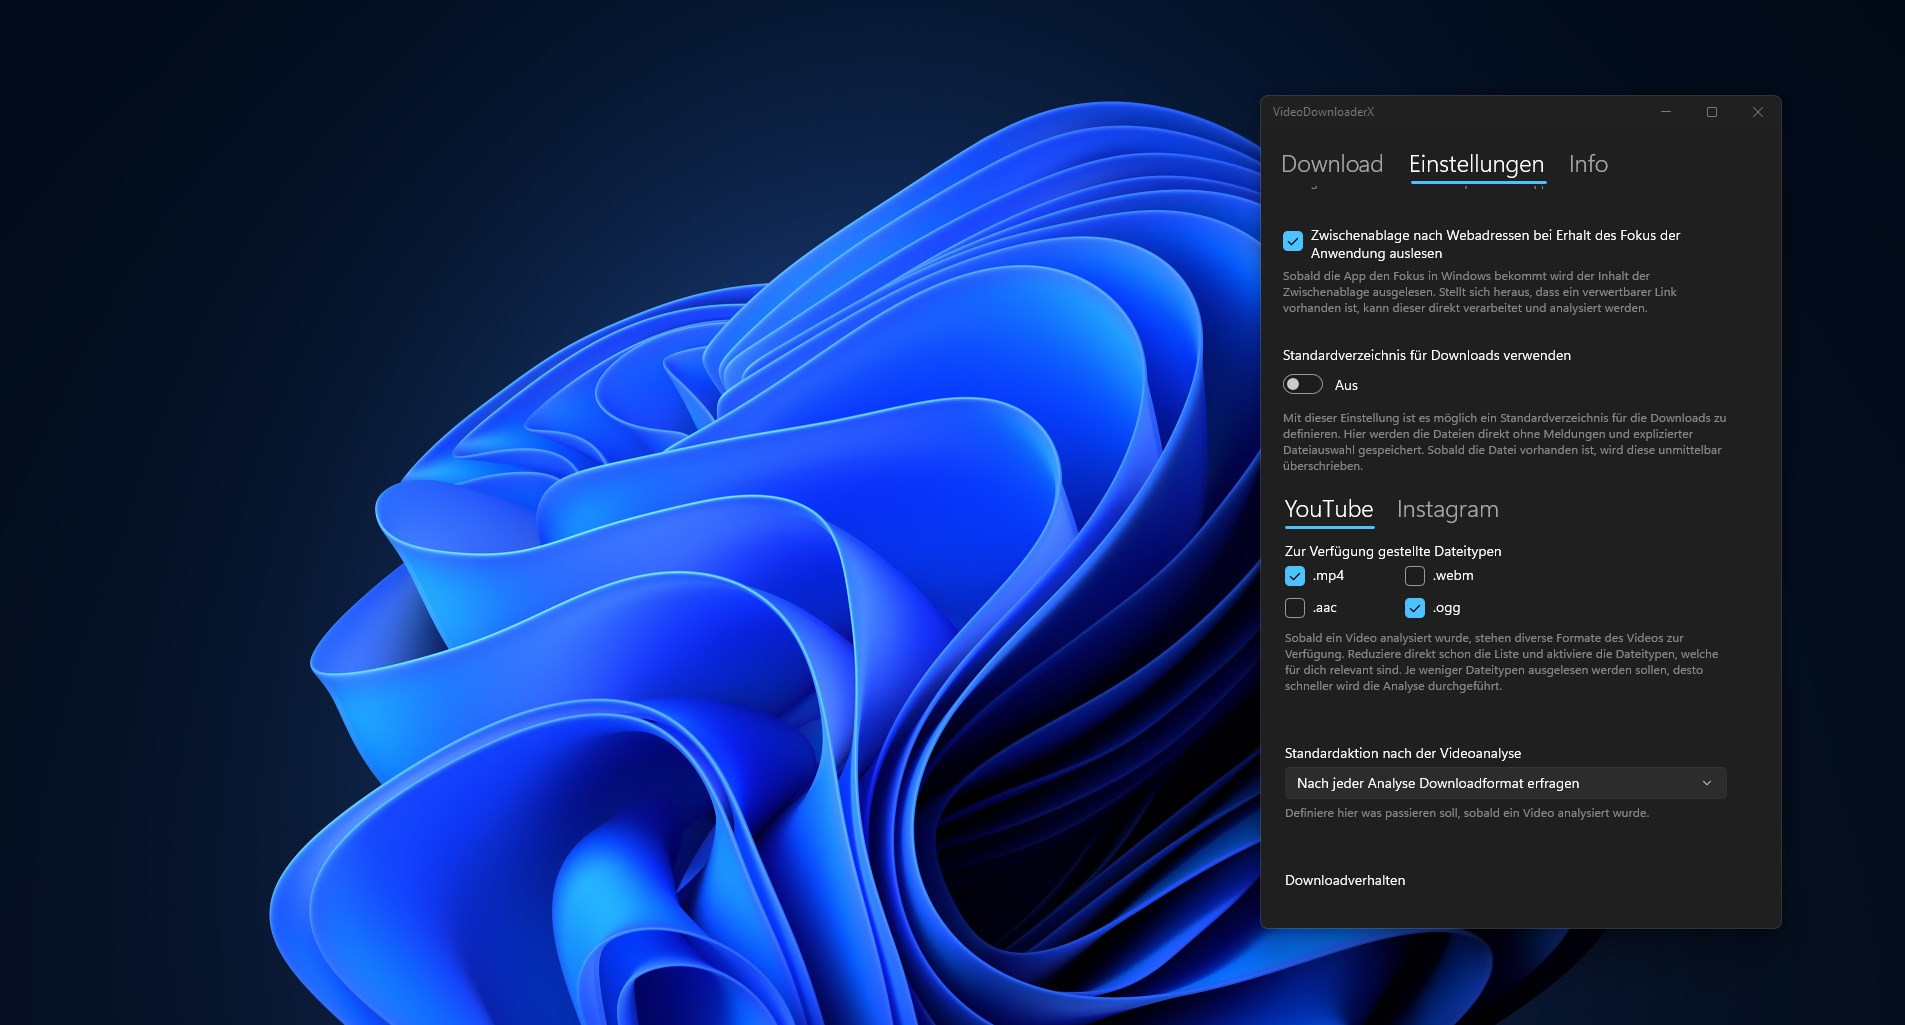This screenshot has width=1905, height=1025.
Task: Open the Einstellungen tab
Action: pos(1476,164)
